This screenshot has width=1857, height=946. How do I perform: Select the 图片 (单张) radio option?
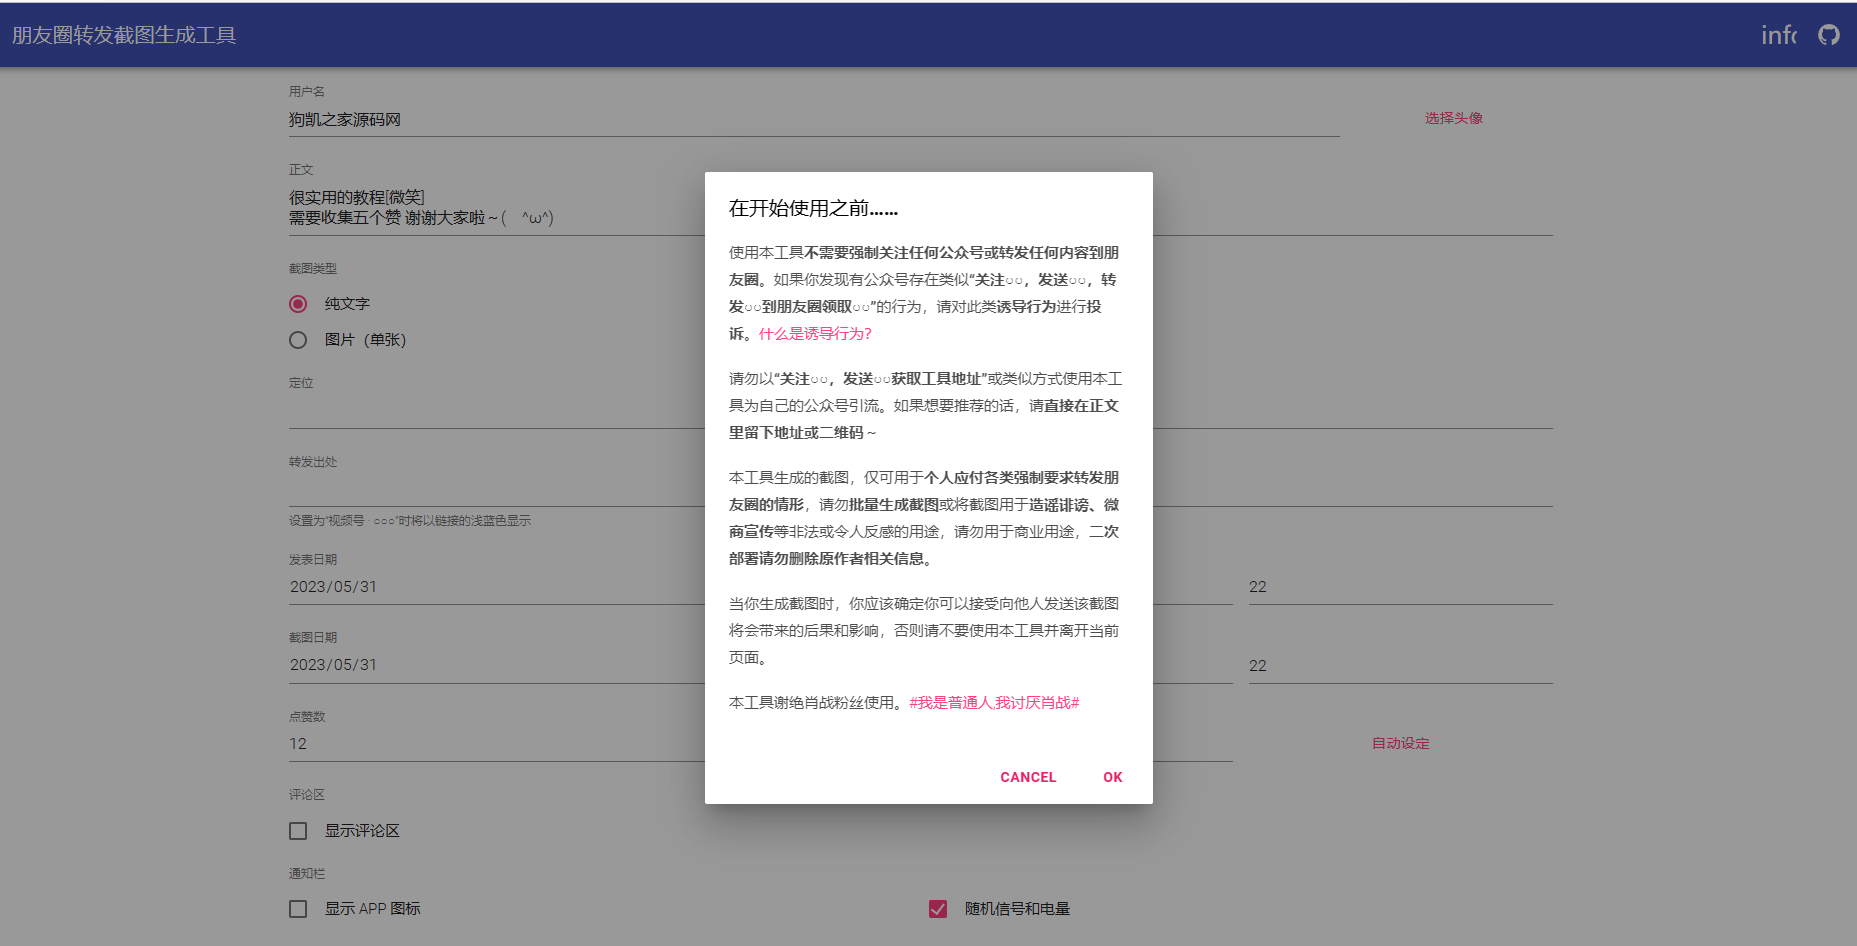[x=298, y=340]
